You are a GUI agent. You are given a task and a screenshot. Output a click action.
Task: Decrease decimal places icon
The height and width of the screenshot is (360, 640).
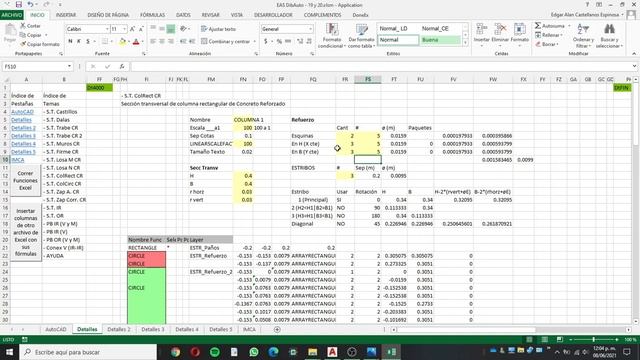(309, 41)
